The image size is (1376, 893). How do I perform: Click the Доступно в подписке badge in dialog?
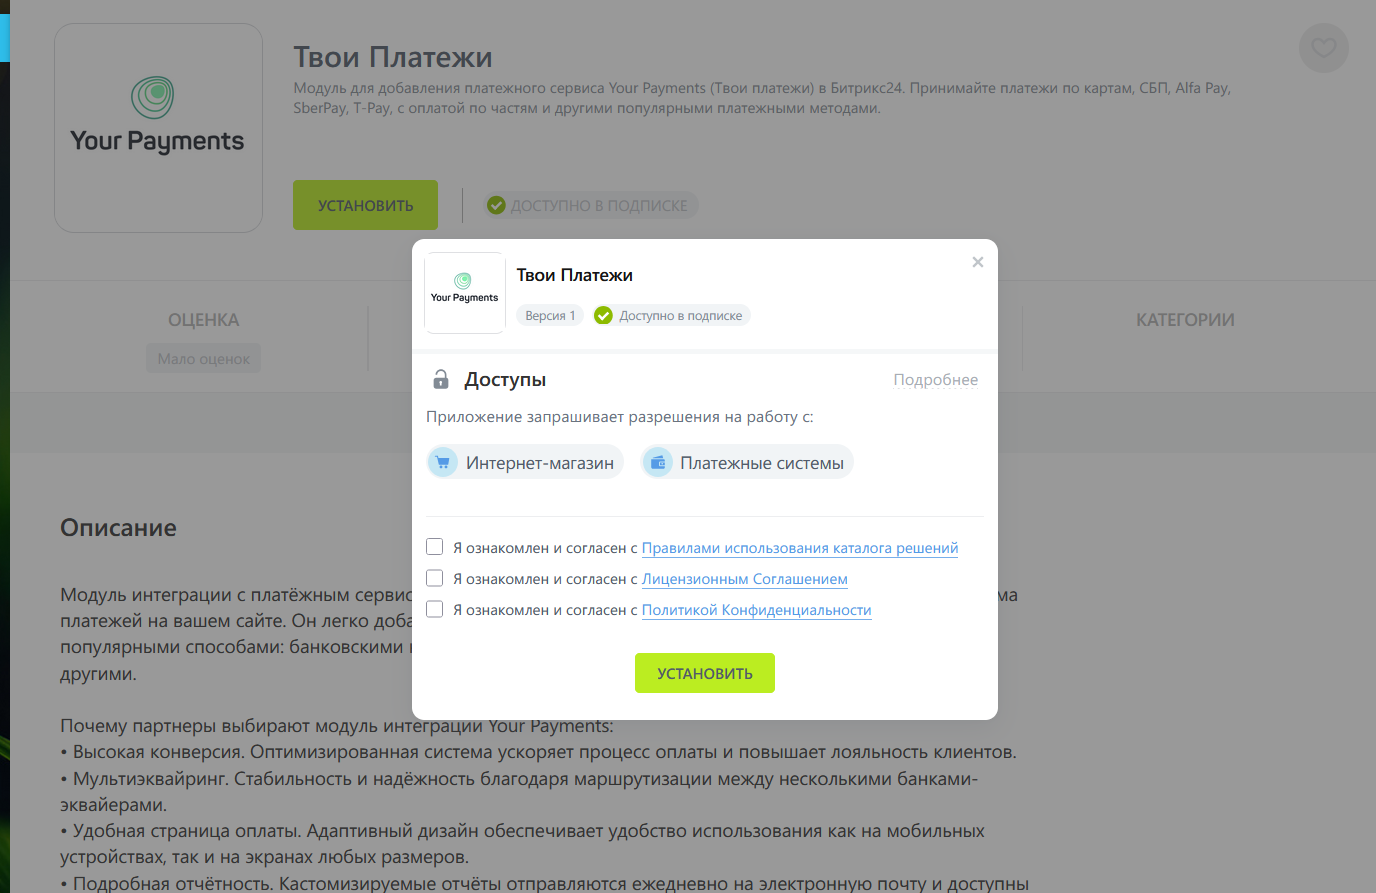point(671,315)
